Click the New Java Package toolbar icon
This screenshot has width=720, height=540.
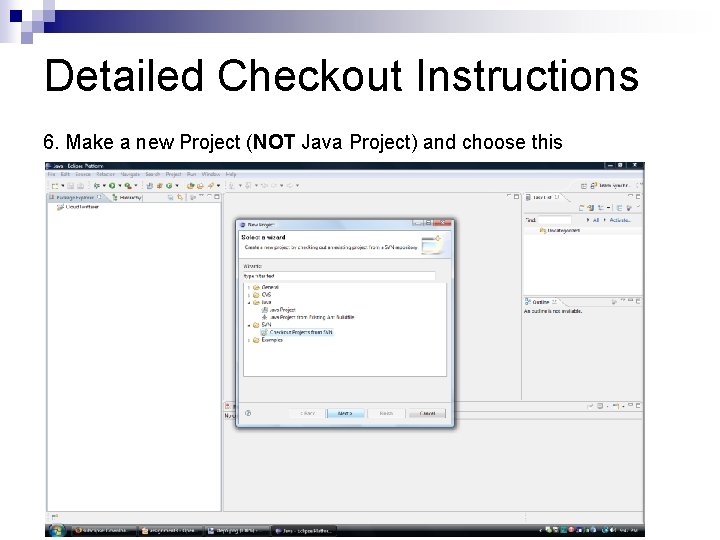tap(159, 186)
